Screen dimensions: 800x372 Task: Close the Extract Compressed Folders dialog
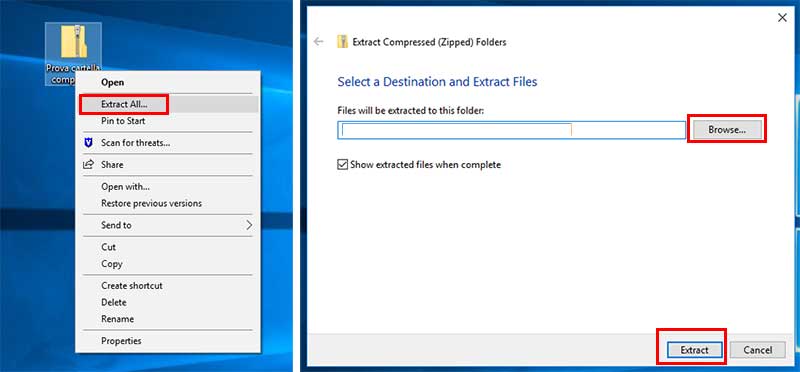[782, 18]
